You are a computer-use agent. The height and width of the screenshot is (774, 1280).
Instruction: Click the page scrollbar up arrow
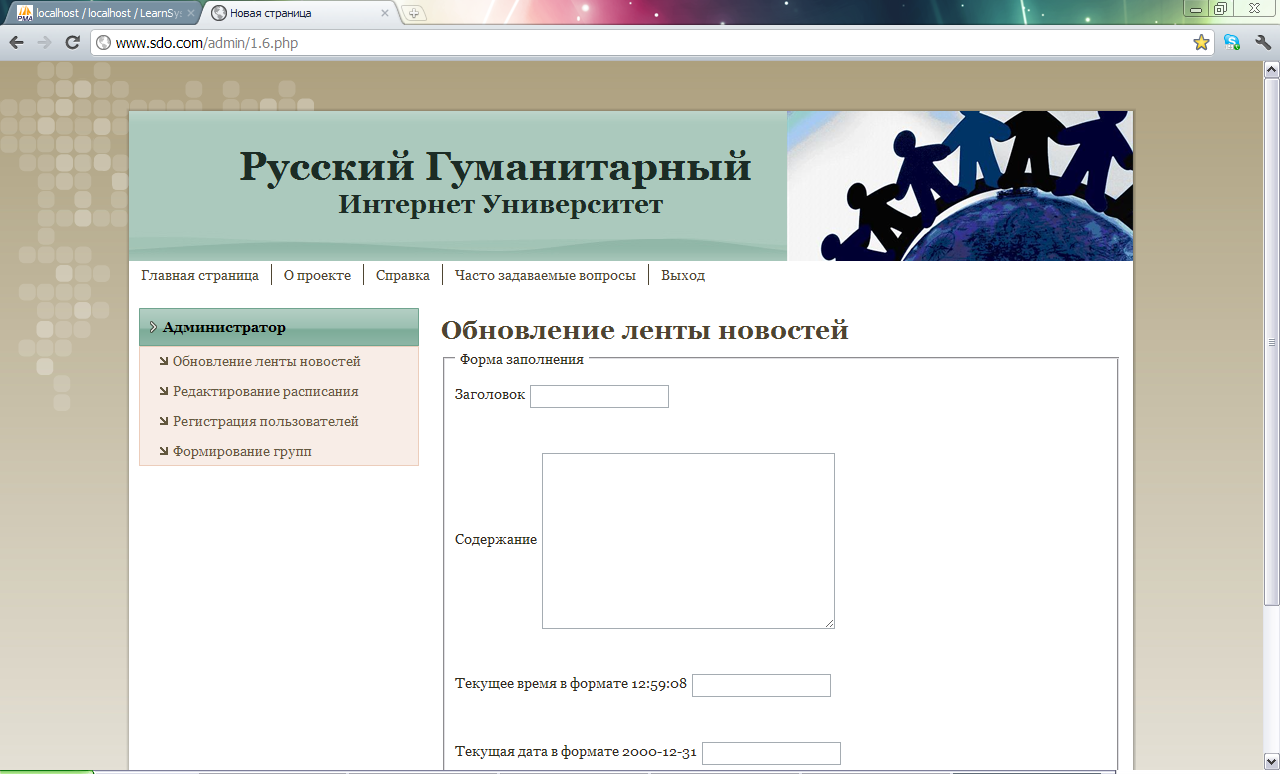tap(1271, 69)
